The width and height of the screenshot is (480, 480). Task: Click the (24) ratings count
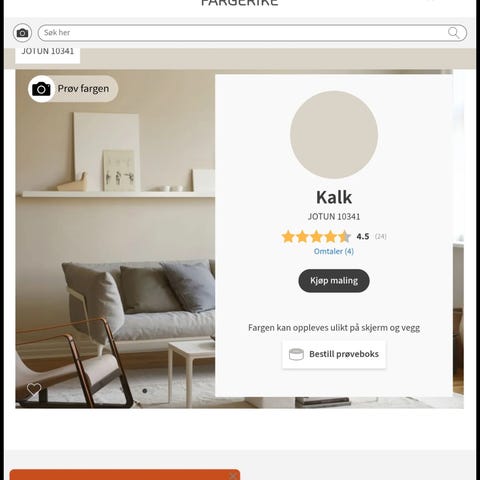(x=380, y=237)
